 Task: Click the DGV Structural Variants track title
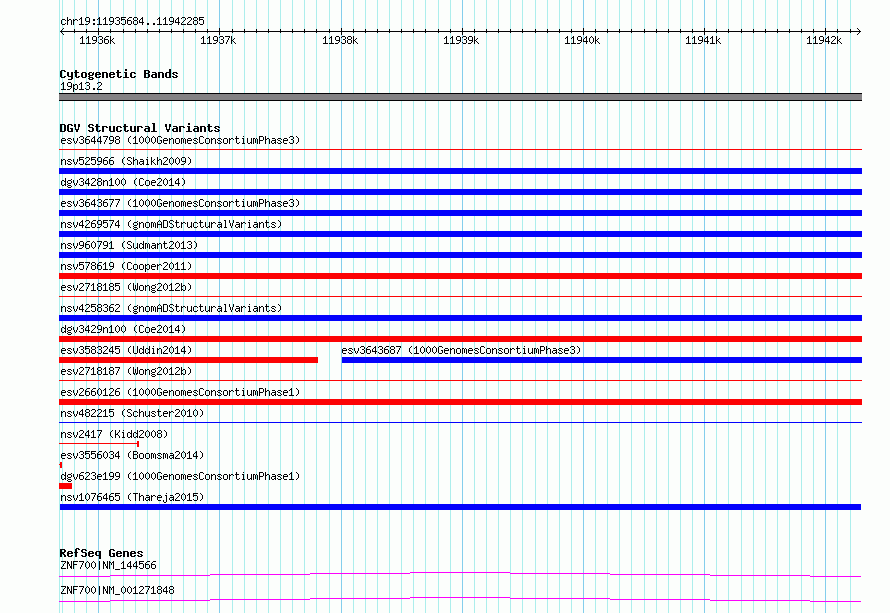click(x=140, y=128)
